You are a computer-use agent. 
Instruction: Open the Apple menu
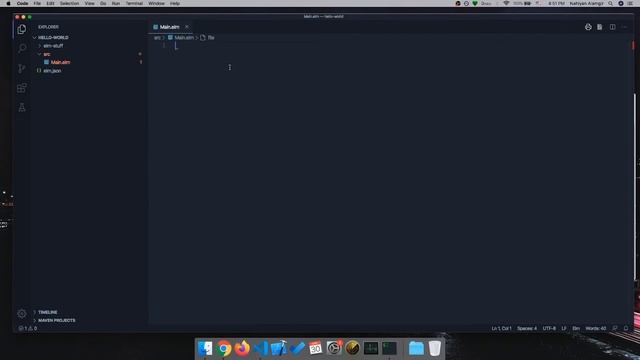coord(8,3)
